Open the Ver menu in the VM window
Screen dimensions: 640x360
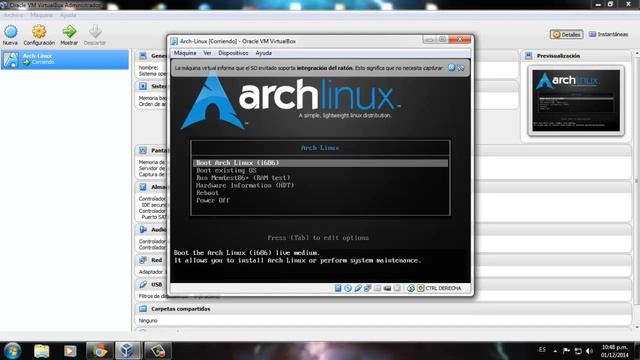[207, 53]
